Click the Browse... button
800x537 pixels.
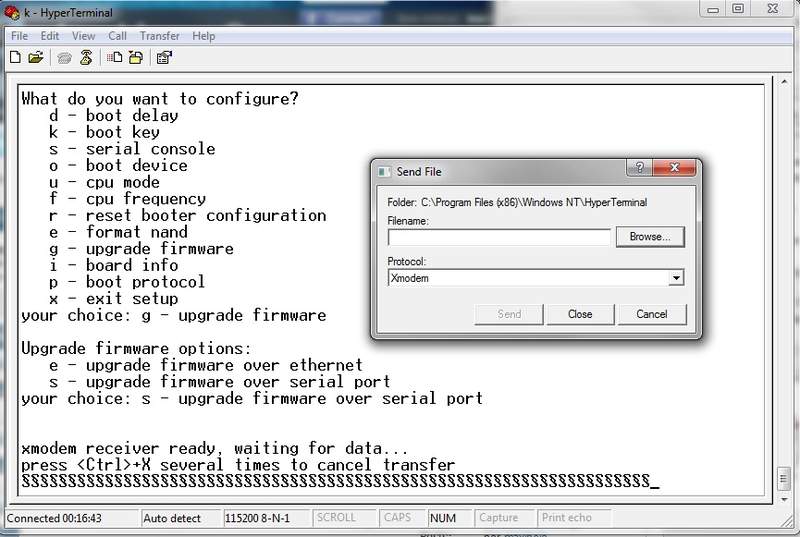pyautogui.click(x=650, y=237)
